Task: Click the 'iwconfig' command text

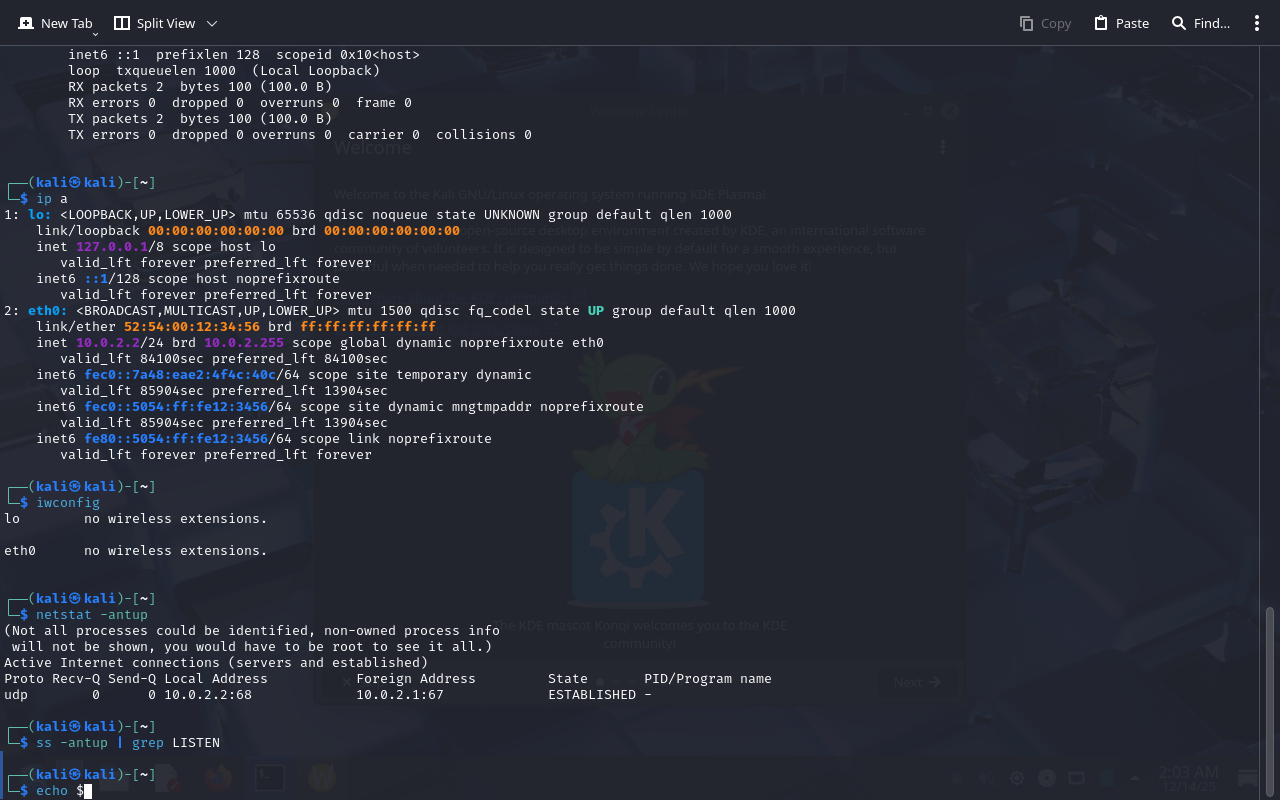Action: tap(68, 503)
